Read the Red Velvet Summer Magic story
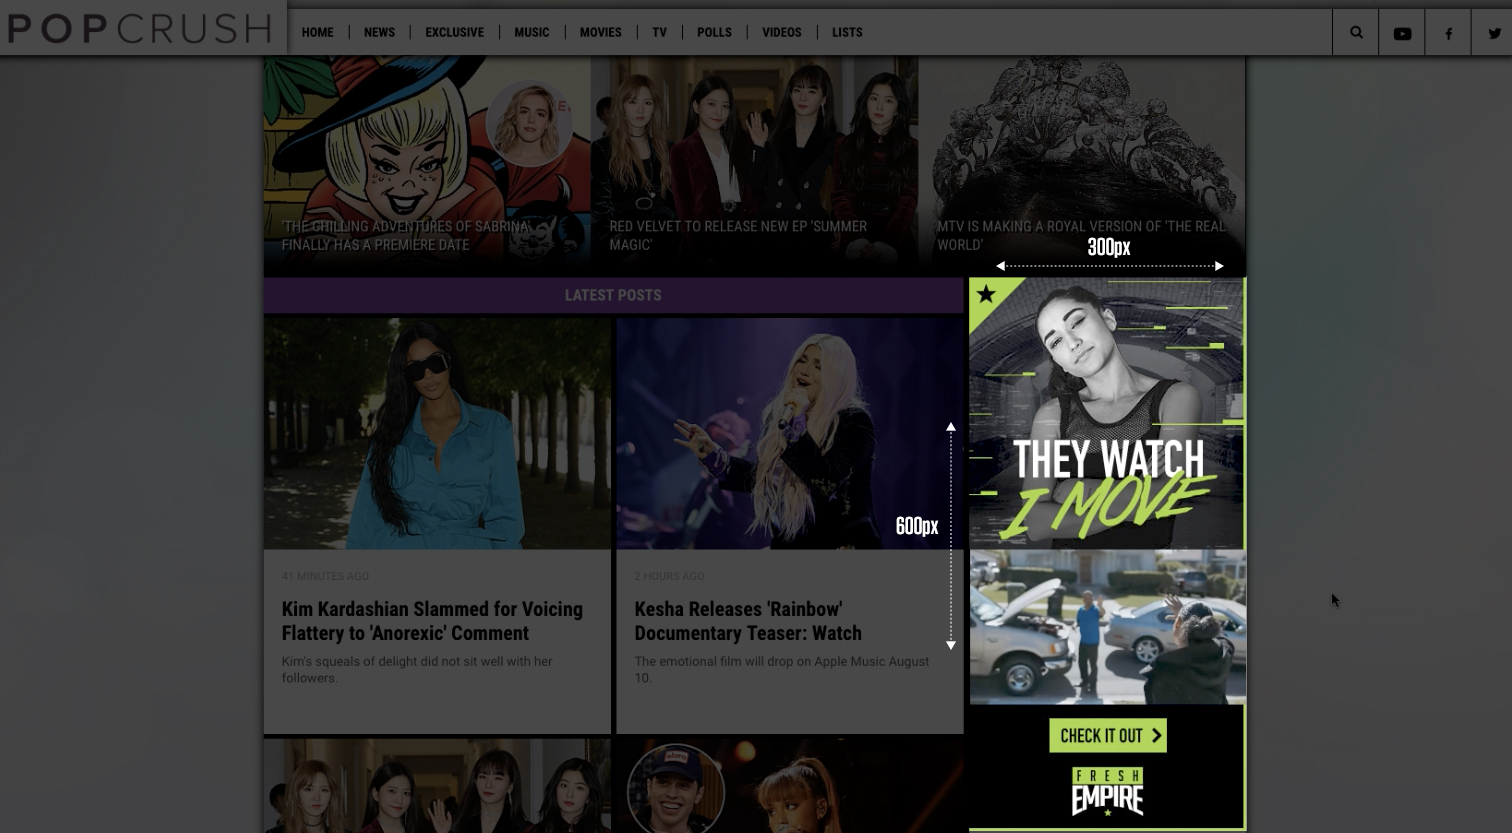 [738, 235]
